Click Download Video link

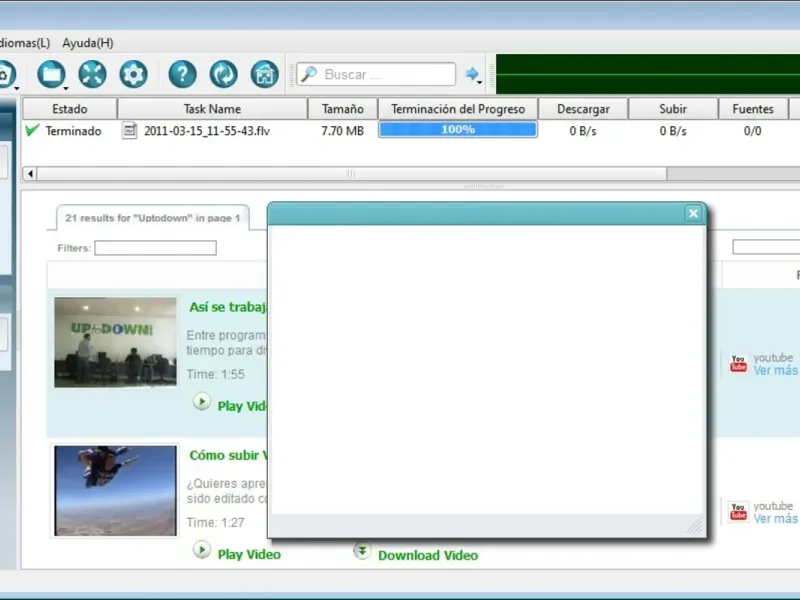click(x=428, y=555)
